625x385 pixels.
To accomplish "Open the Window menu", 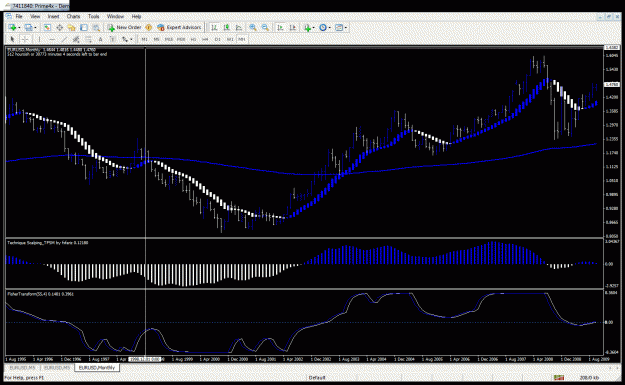I will (x=115, y=16).
